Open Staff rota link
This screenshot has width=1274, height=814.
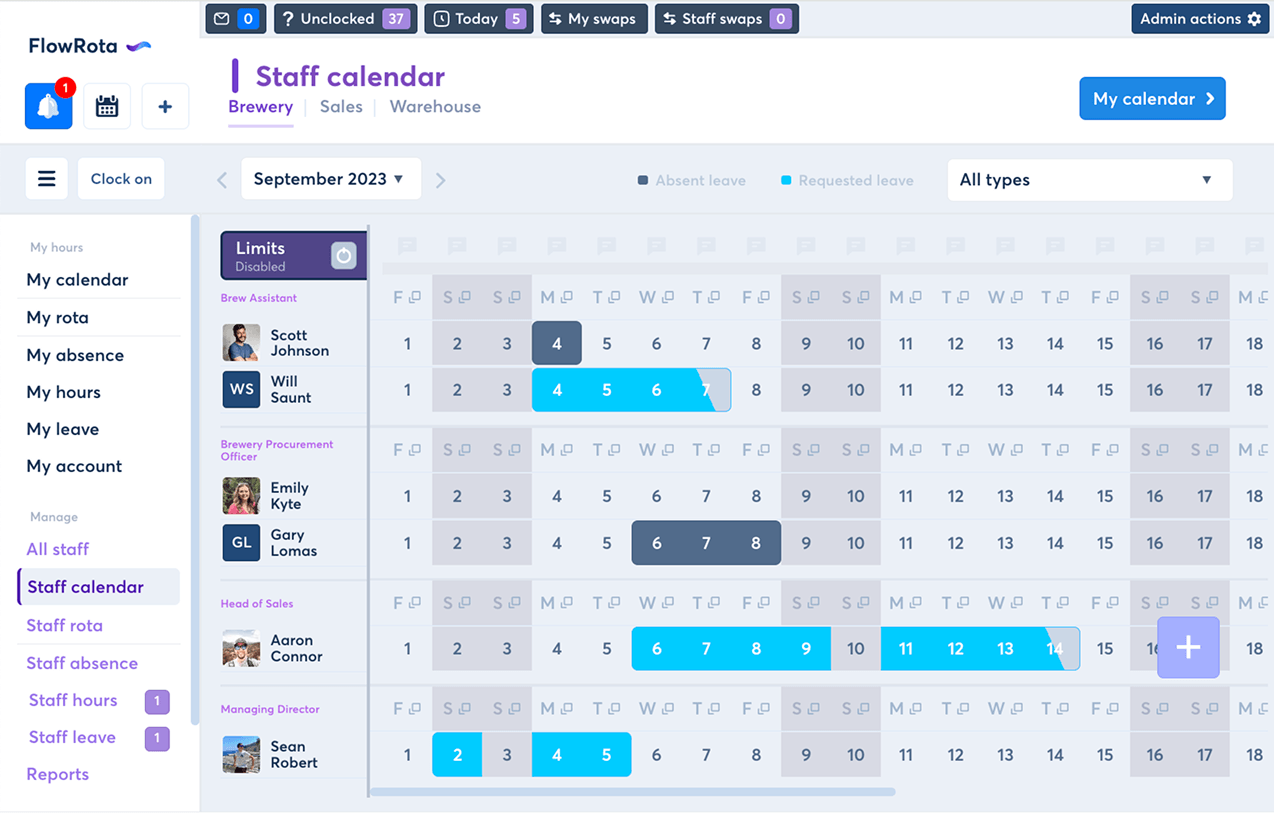[x=64, y=626]
